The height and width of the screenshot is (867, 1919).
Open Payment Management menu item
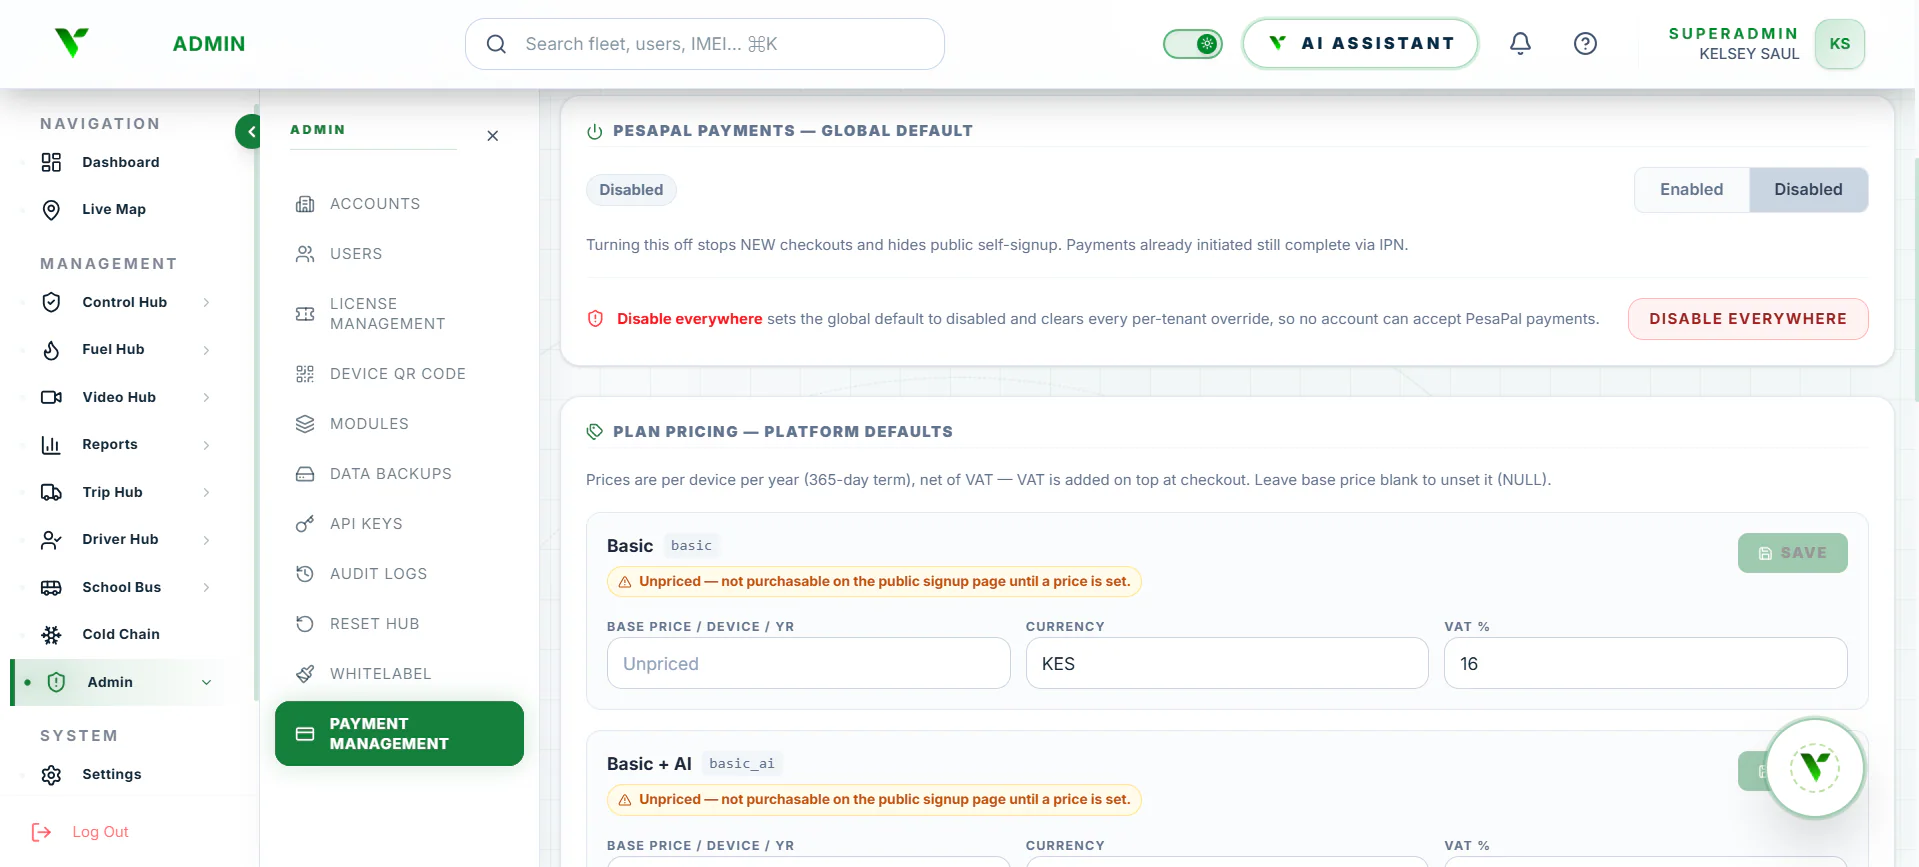[399, 734]
